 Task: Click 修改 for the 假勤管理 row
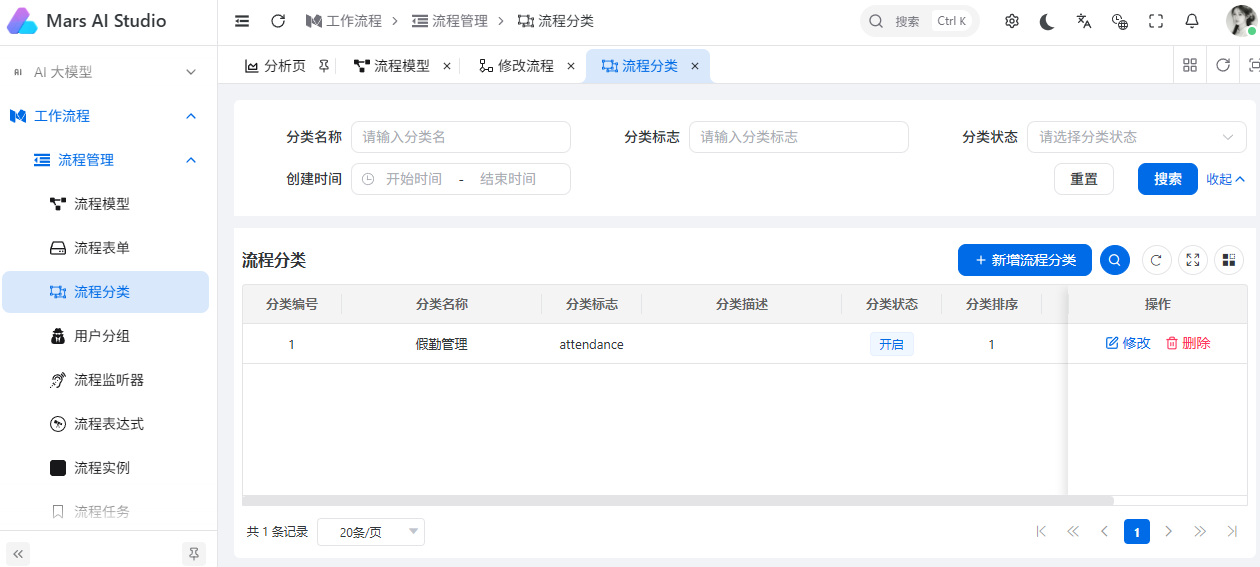pos(1128,343)
